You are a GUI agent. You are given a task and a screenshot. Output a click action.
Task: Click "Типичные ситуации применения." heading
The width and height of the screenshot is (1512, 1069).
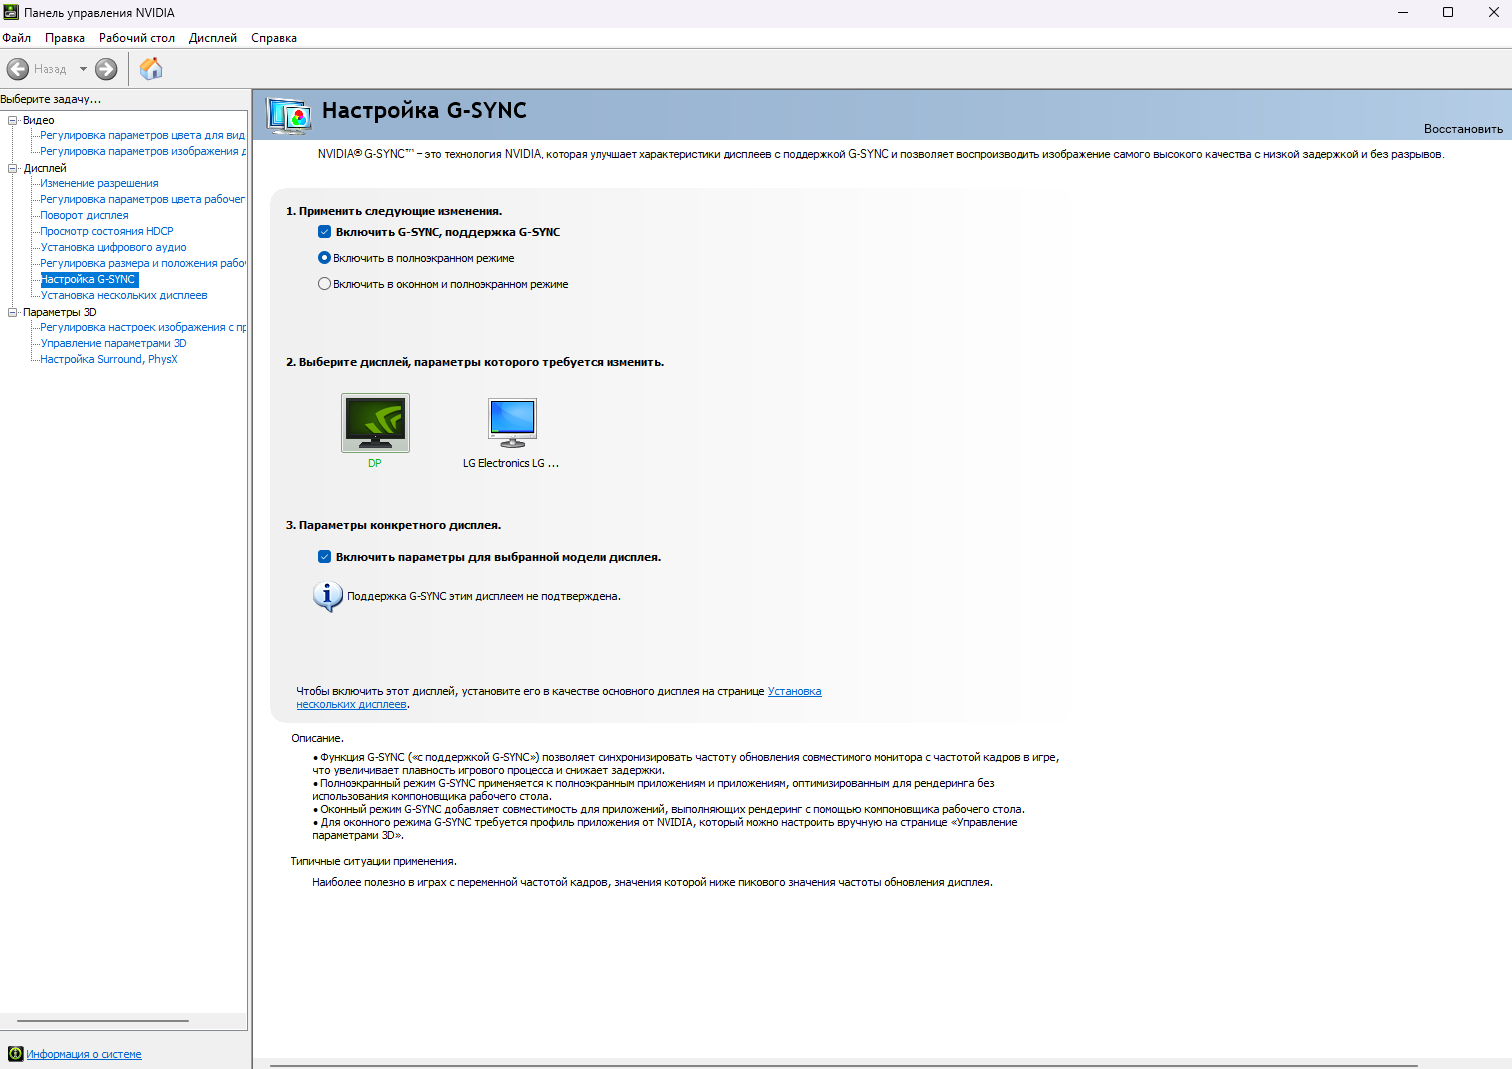click(x=373, y=861)
